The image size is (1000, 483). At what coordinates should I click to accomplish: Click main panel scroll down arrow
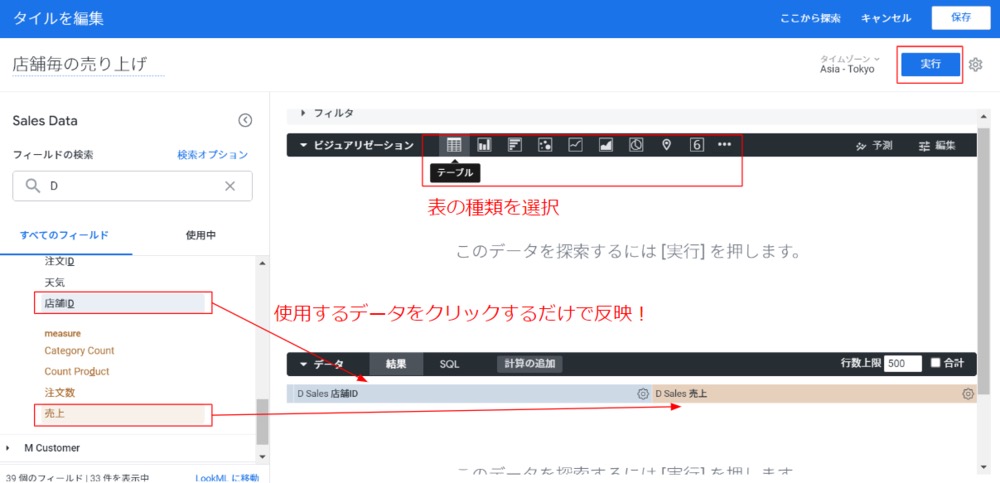point(985,467)
